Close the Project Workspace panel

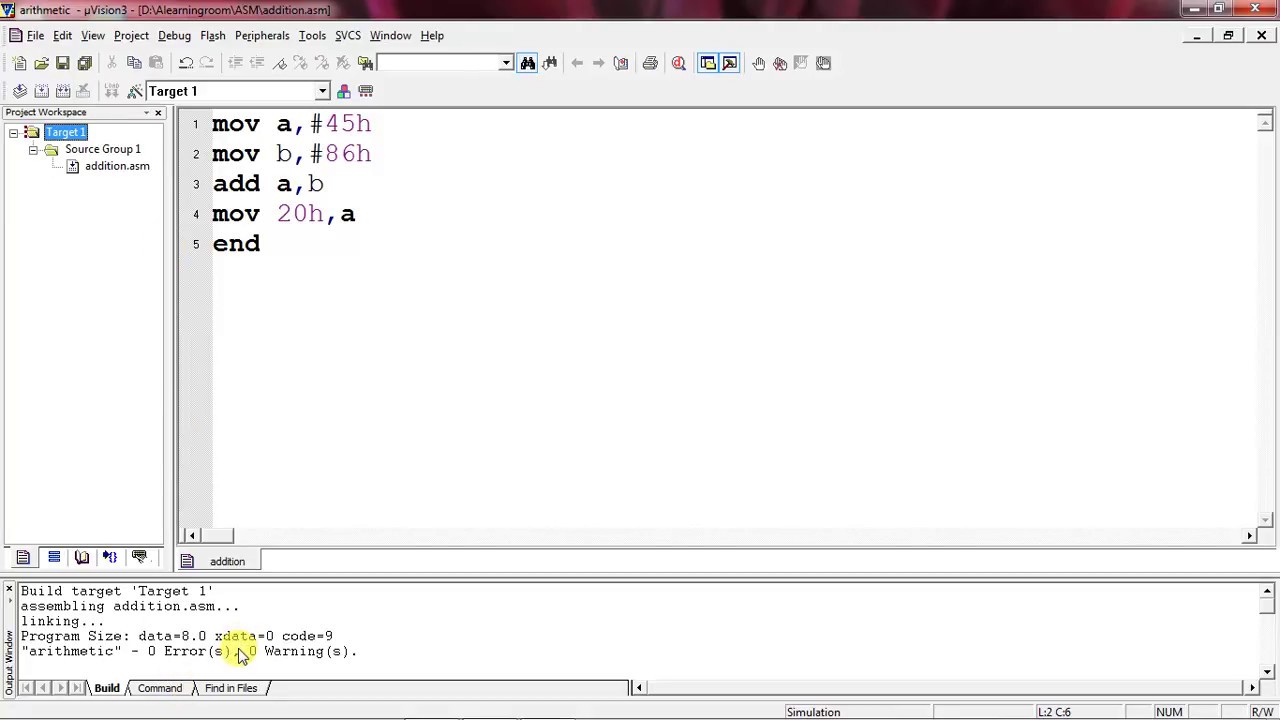[x=158, y=112]
